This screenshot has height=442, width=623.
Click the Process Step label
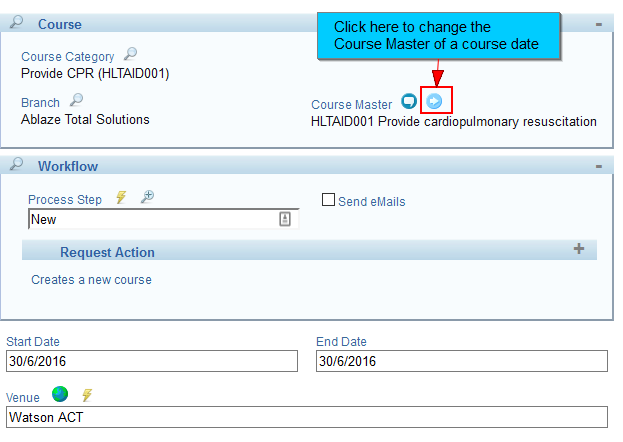65,200
